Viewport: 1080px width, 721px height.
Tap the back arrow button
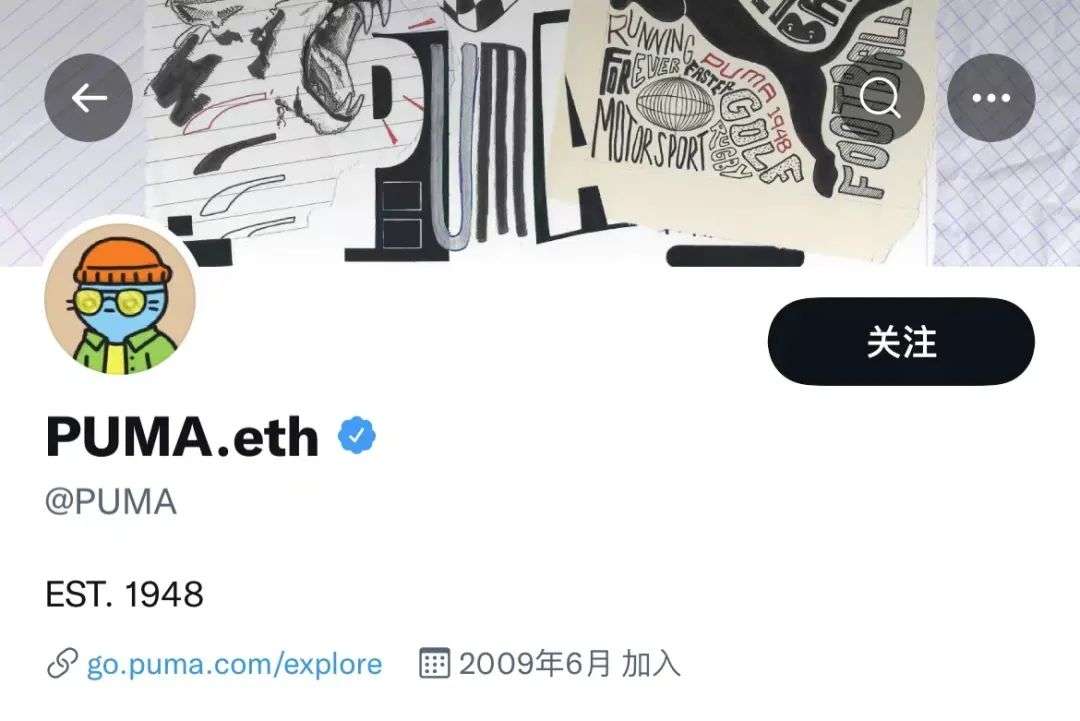coord(88,98)
